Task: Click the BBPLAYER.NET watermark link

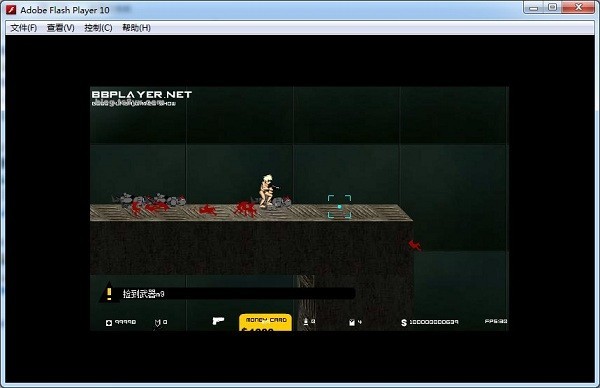Action: [x=142, y=94]
